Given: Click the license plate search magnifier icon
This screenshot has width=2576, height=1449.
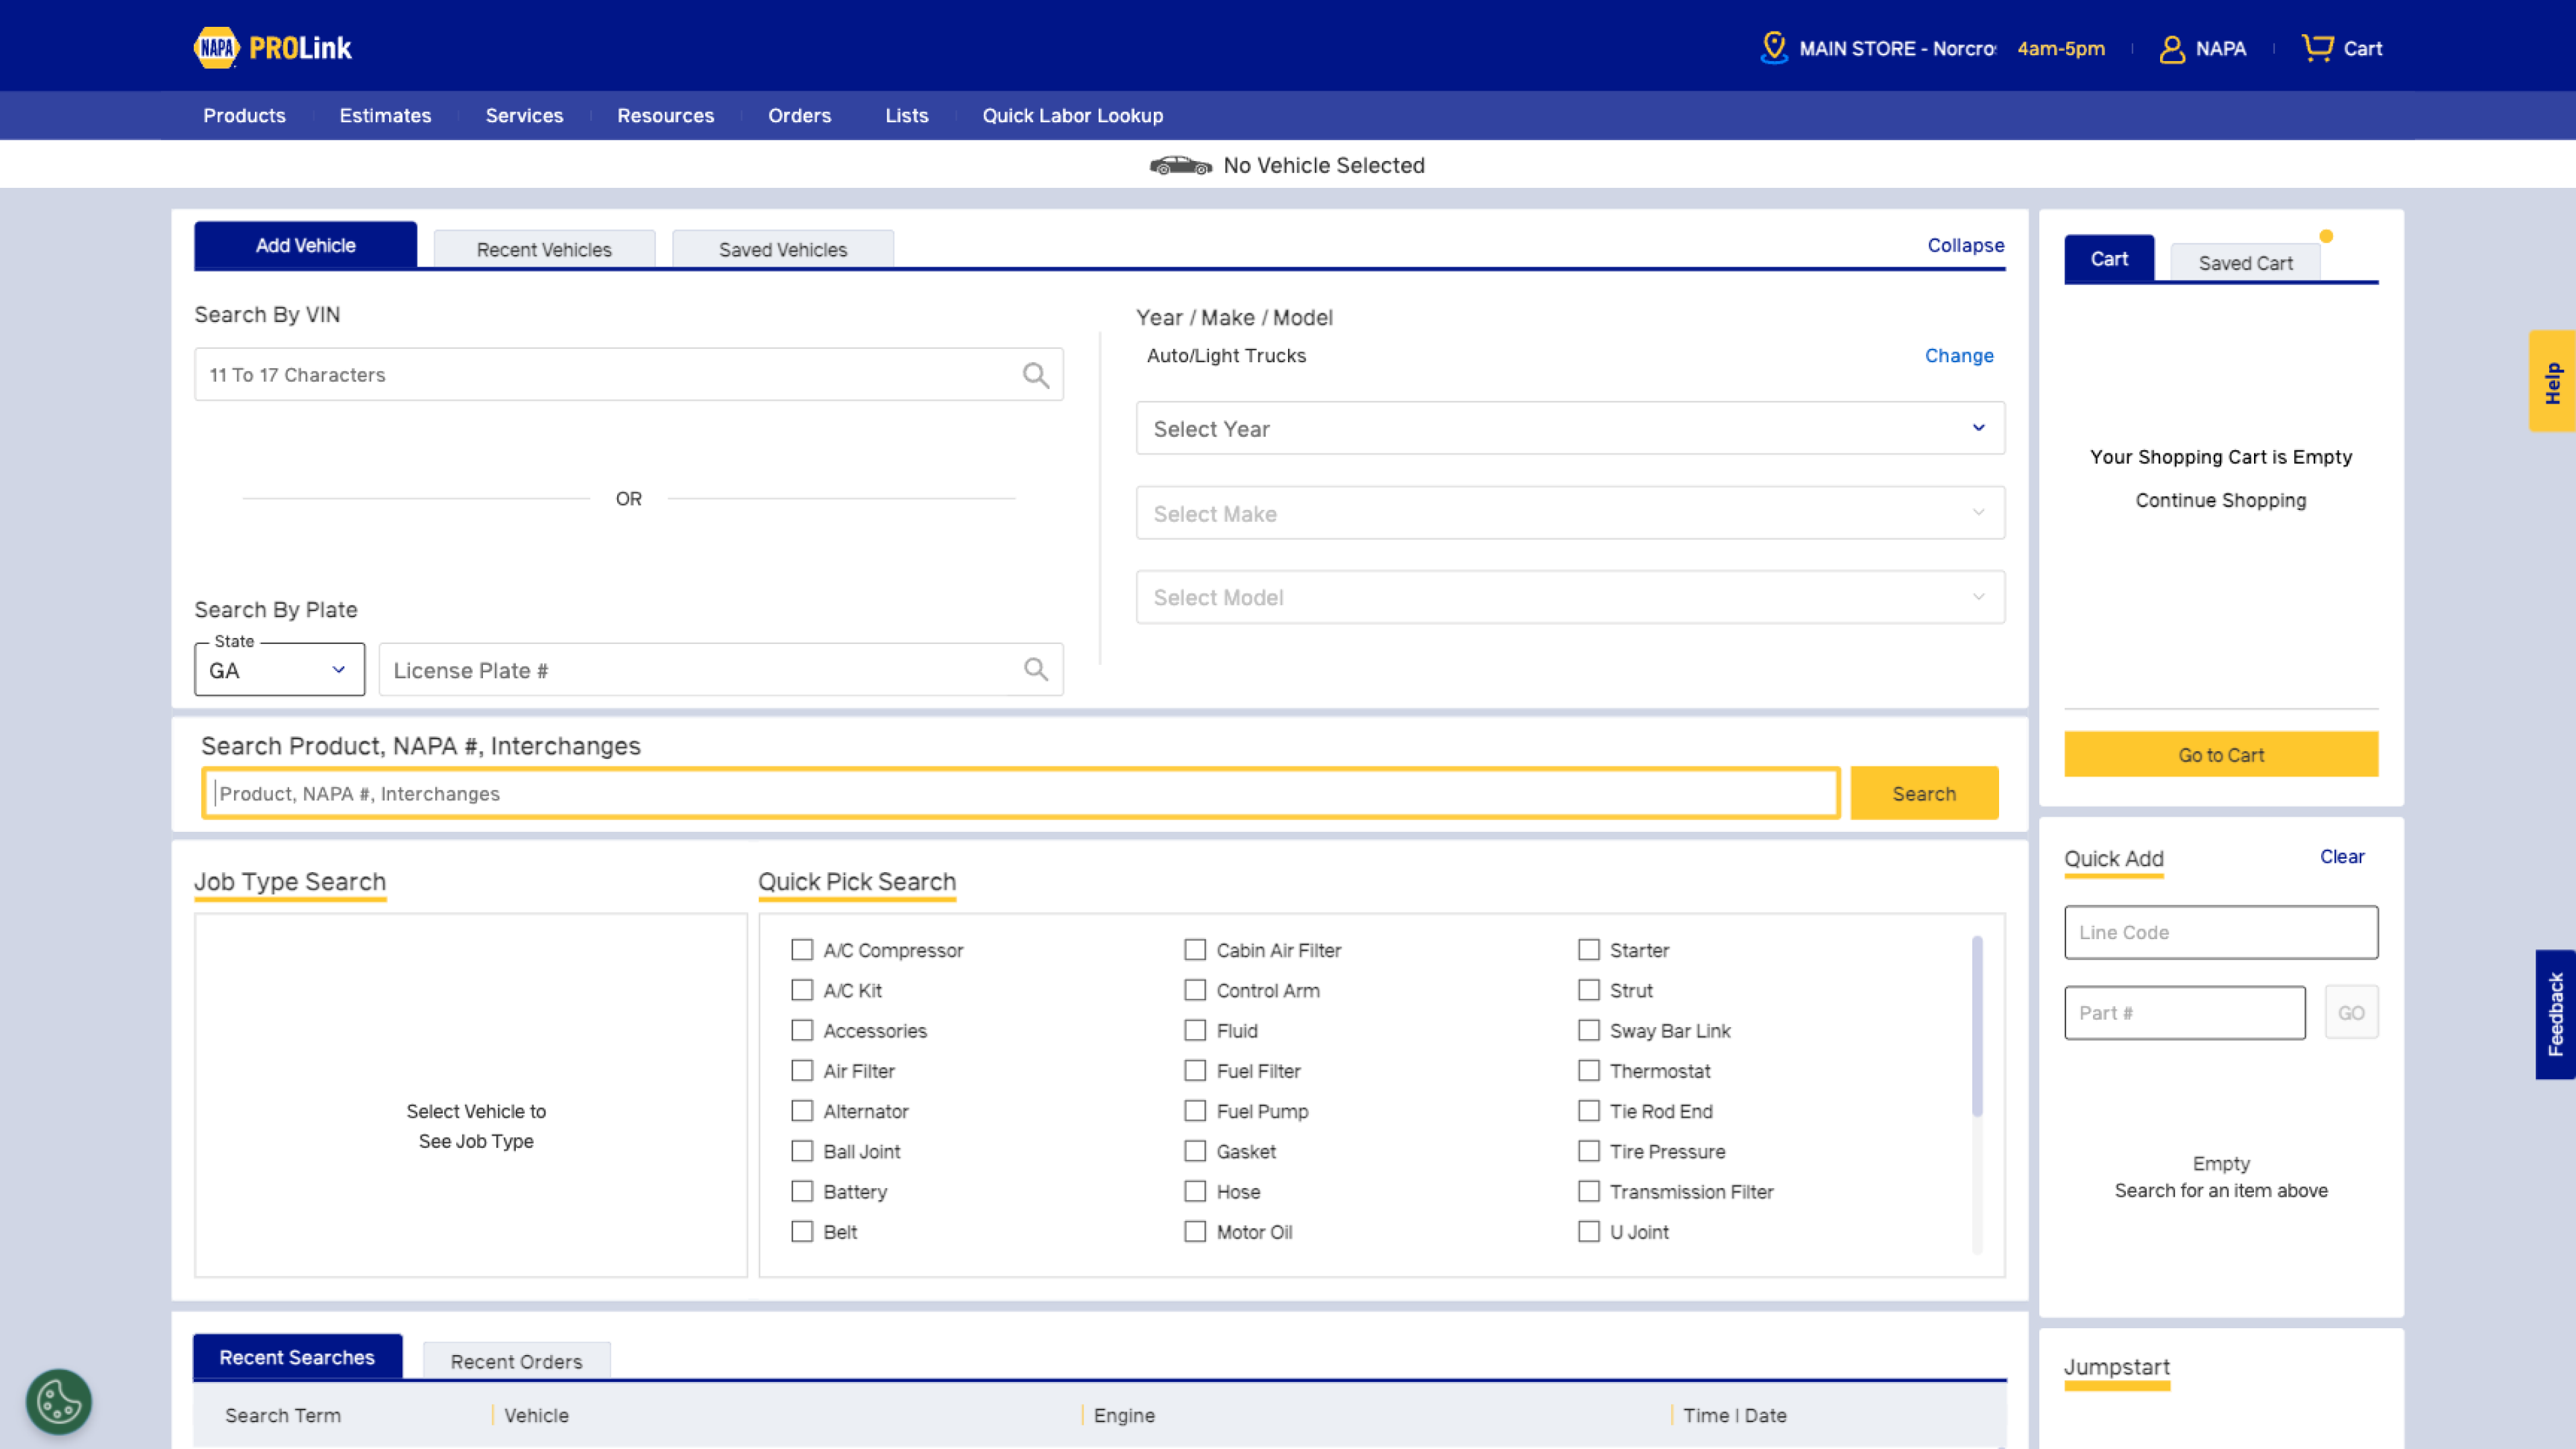Looking at the screenshot, I should pyautogui.click(x=1035, y=670).
